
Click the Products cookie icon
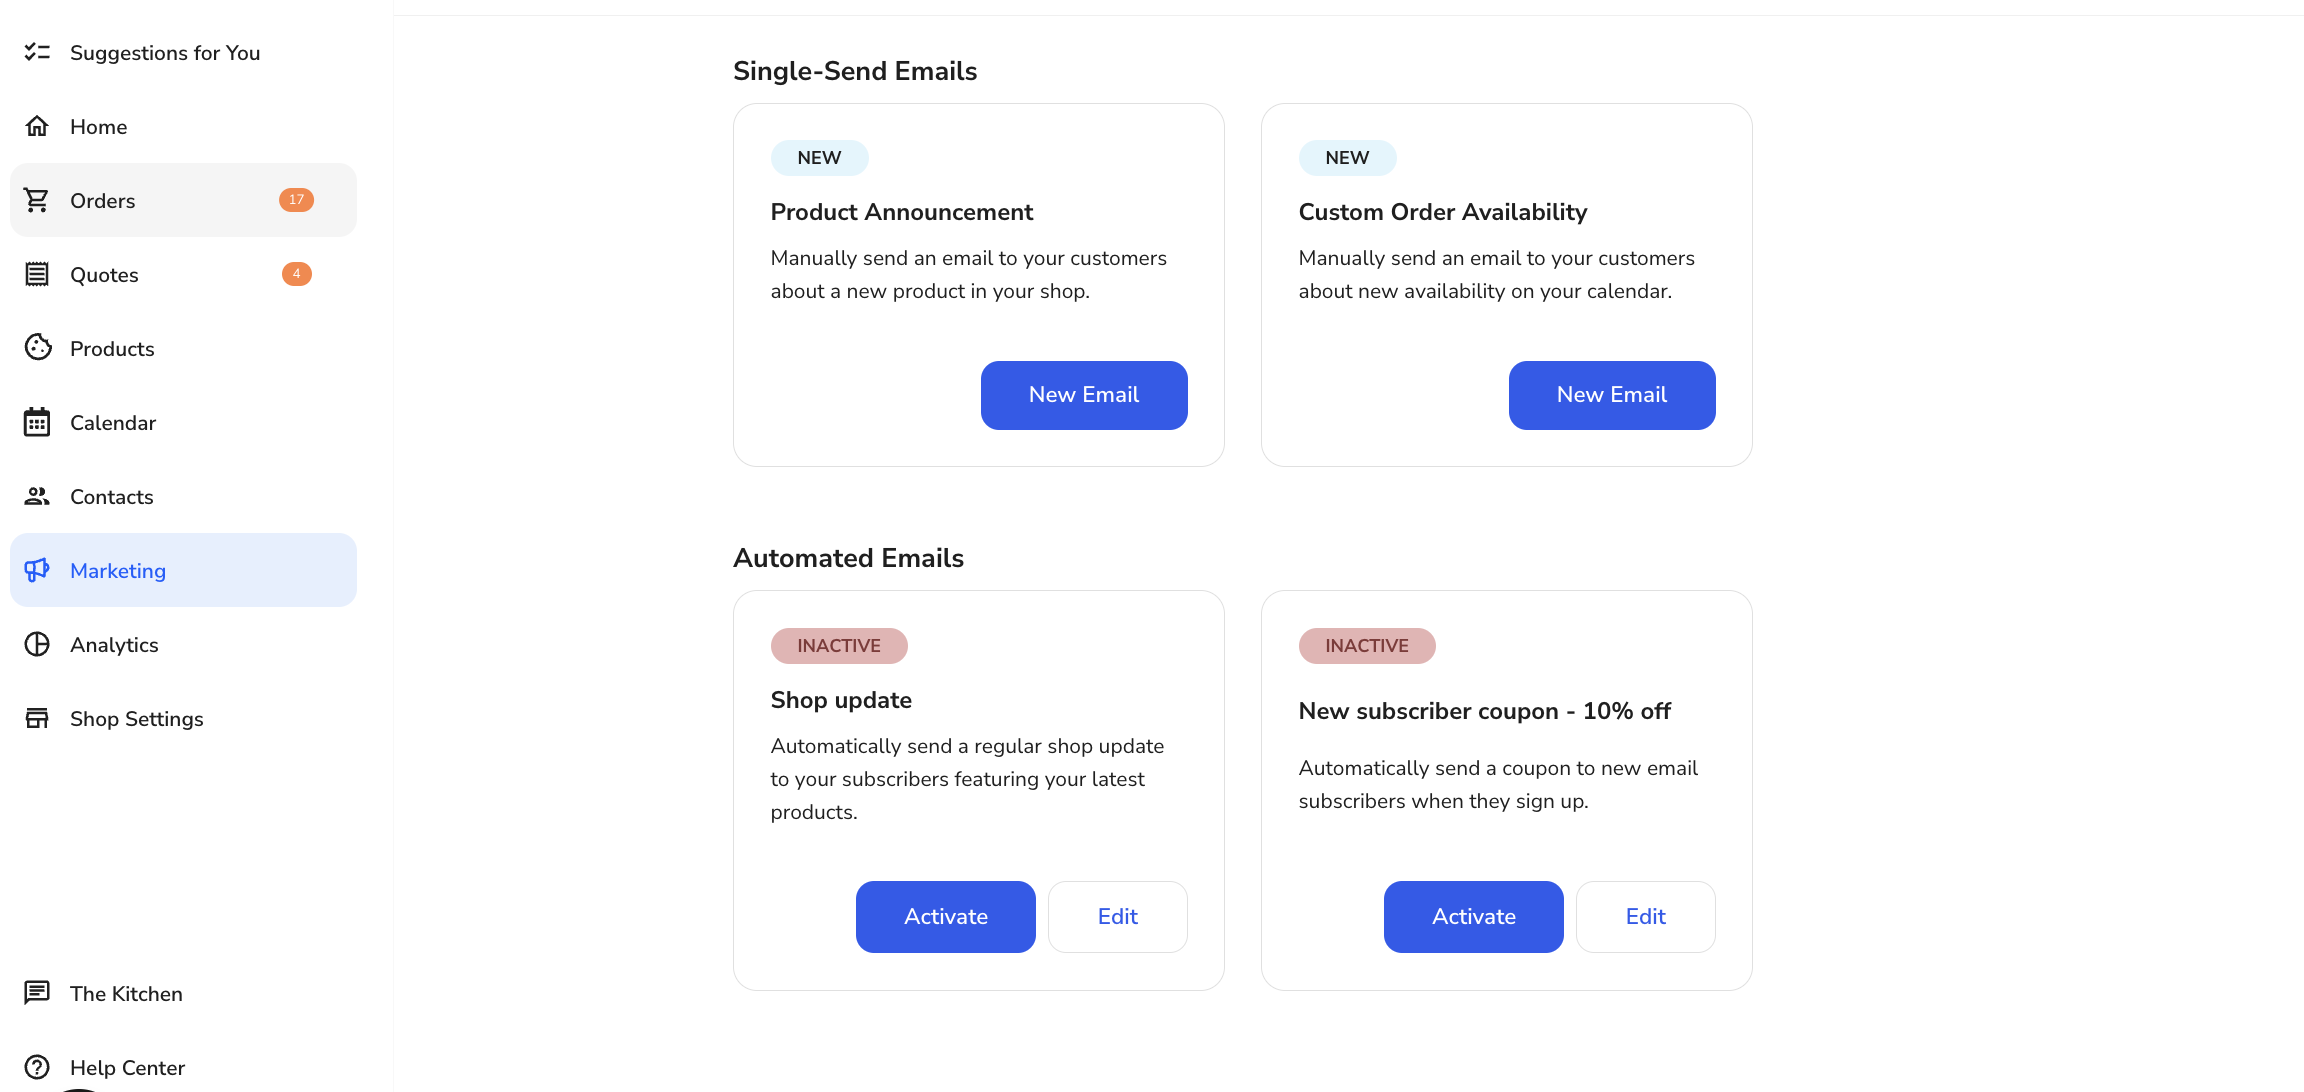37,348
